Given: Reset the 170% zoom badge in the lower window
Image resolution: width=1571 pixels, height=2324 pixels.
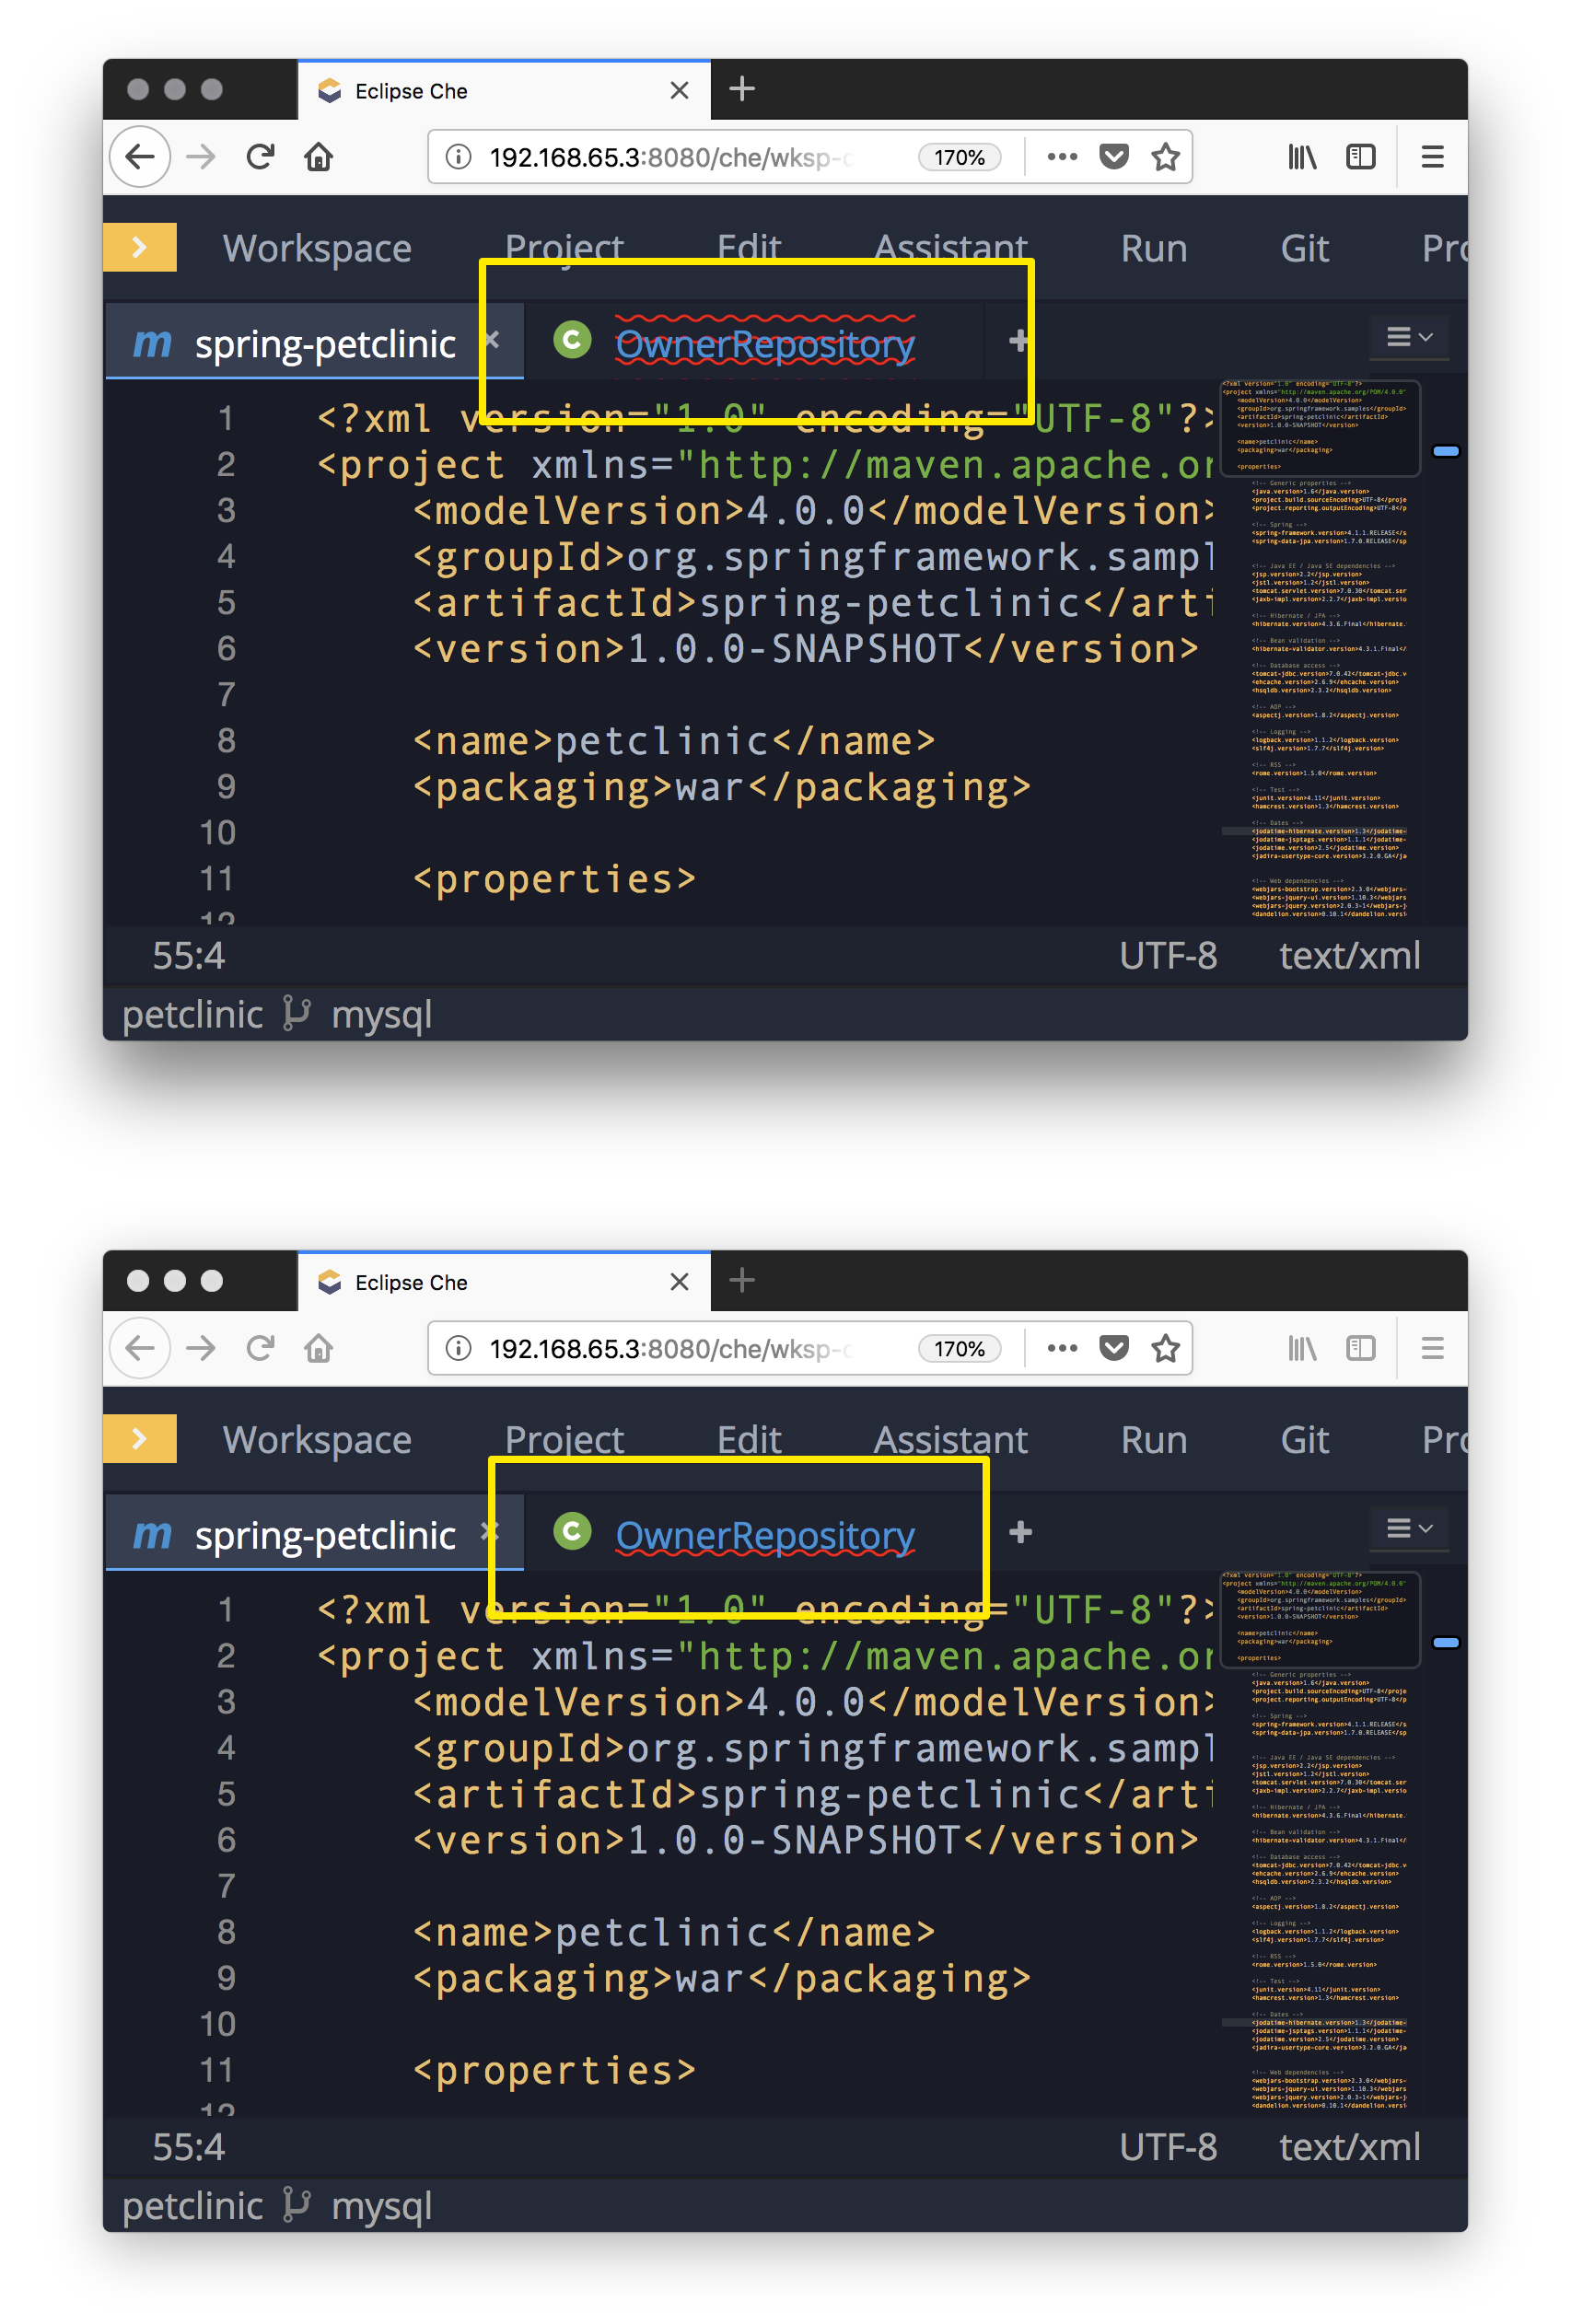Looking at the screenshot, I should (959, 1348).
